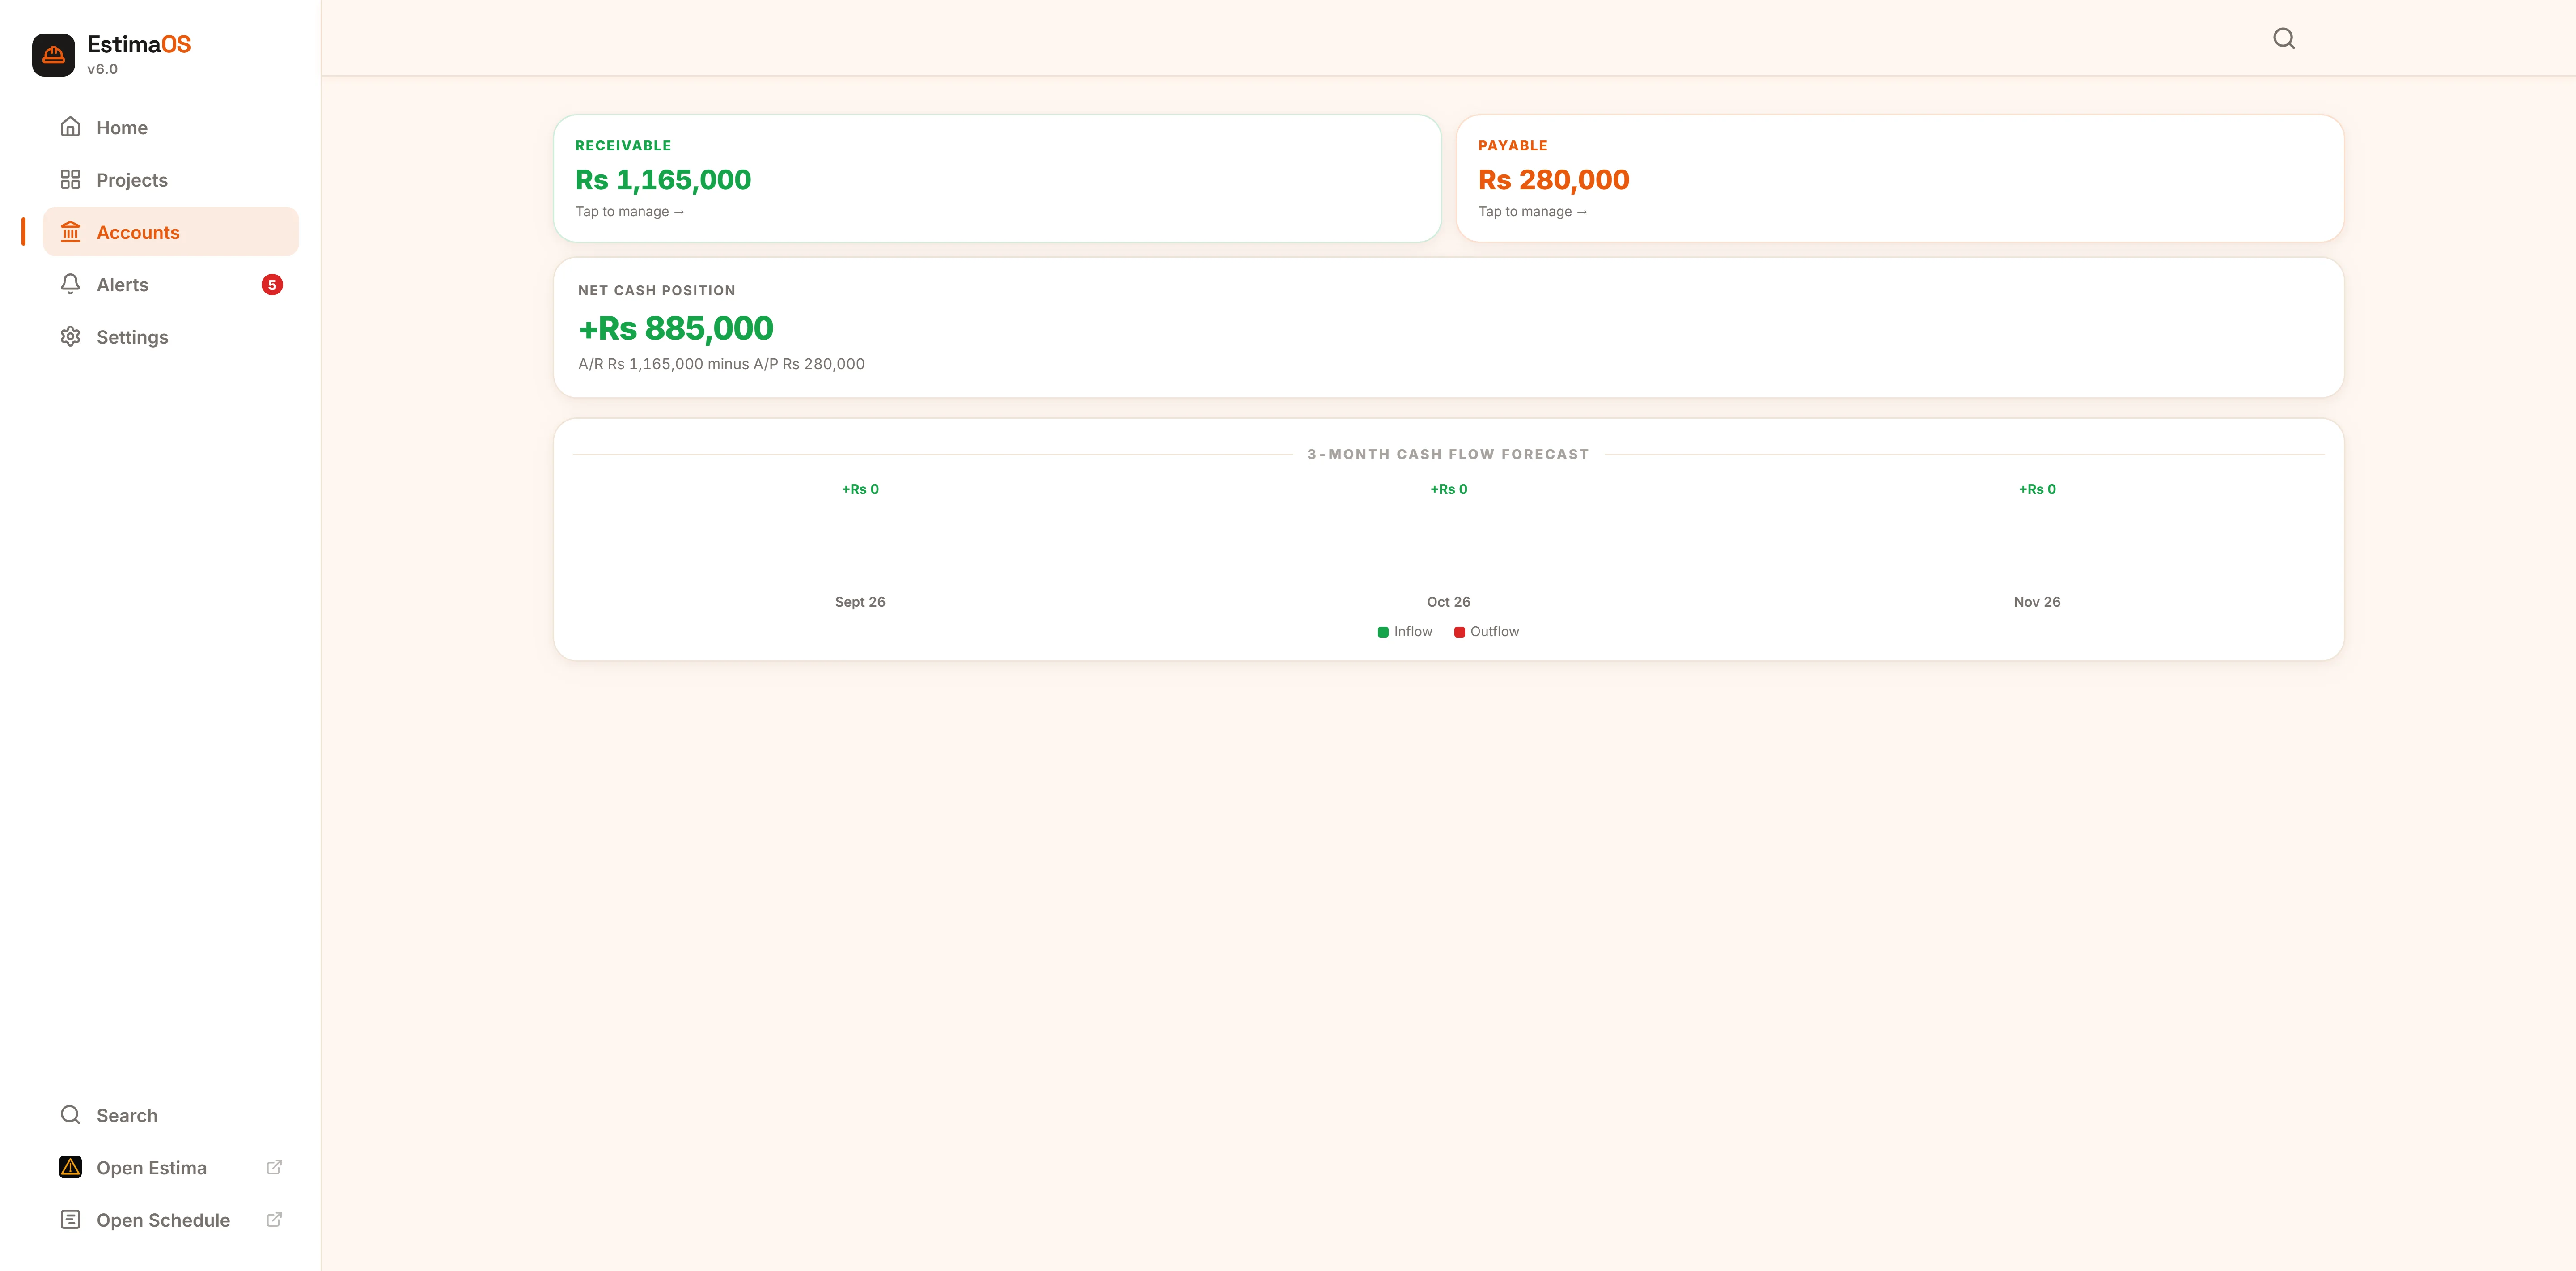Open Search in the sidebar bottom
Screen dimensions: 2576x1271
(171, 1115)
